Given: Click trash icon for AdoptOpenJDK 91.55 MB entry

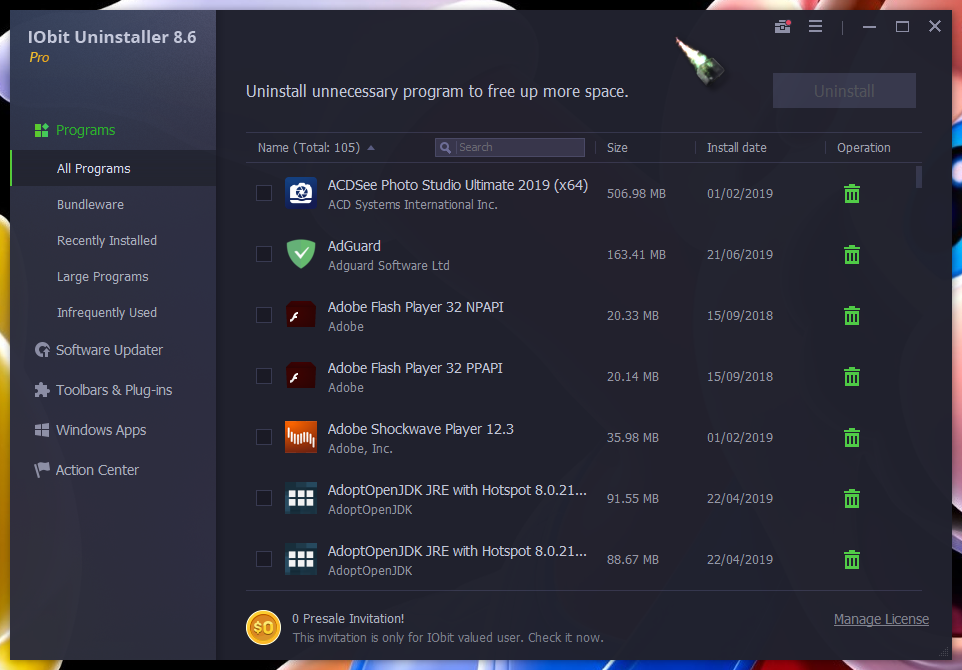Looking at the screenshot, I should tap(852, 498).
